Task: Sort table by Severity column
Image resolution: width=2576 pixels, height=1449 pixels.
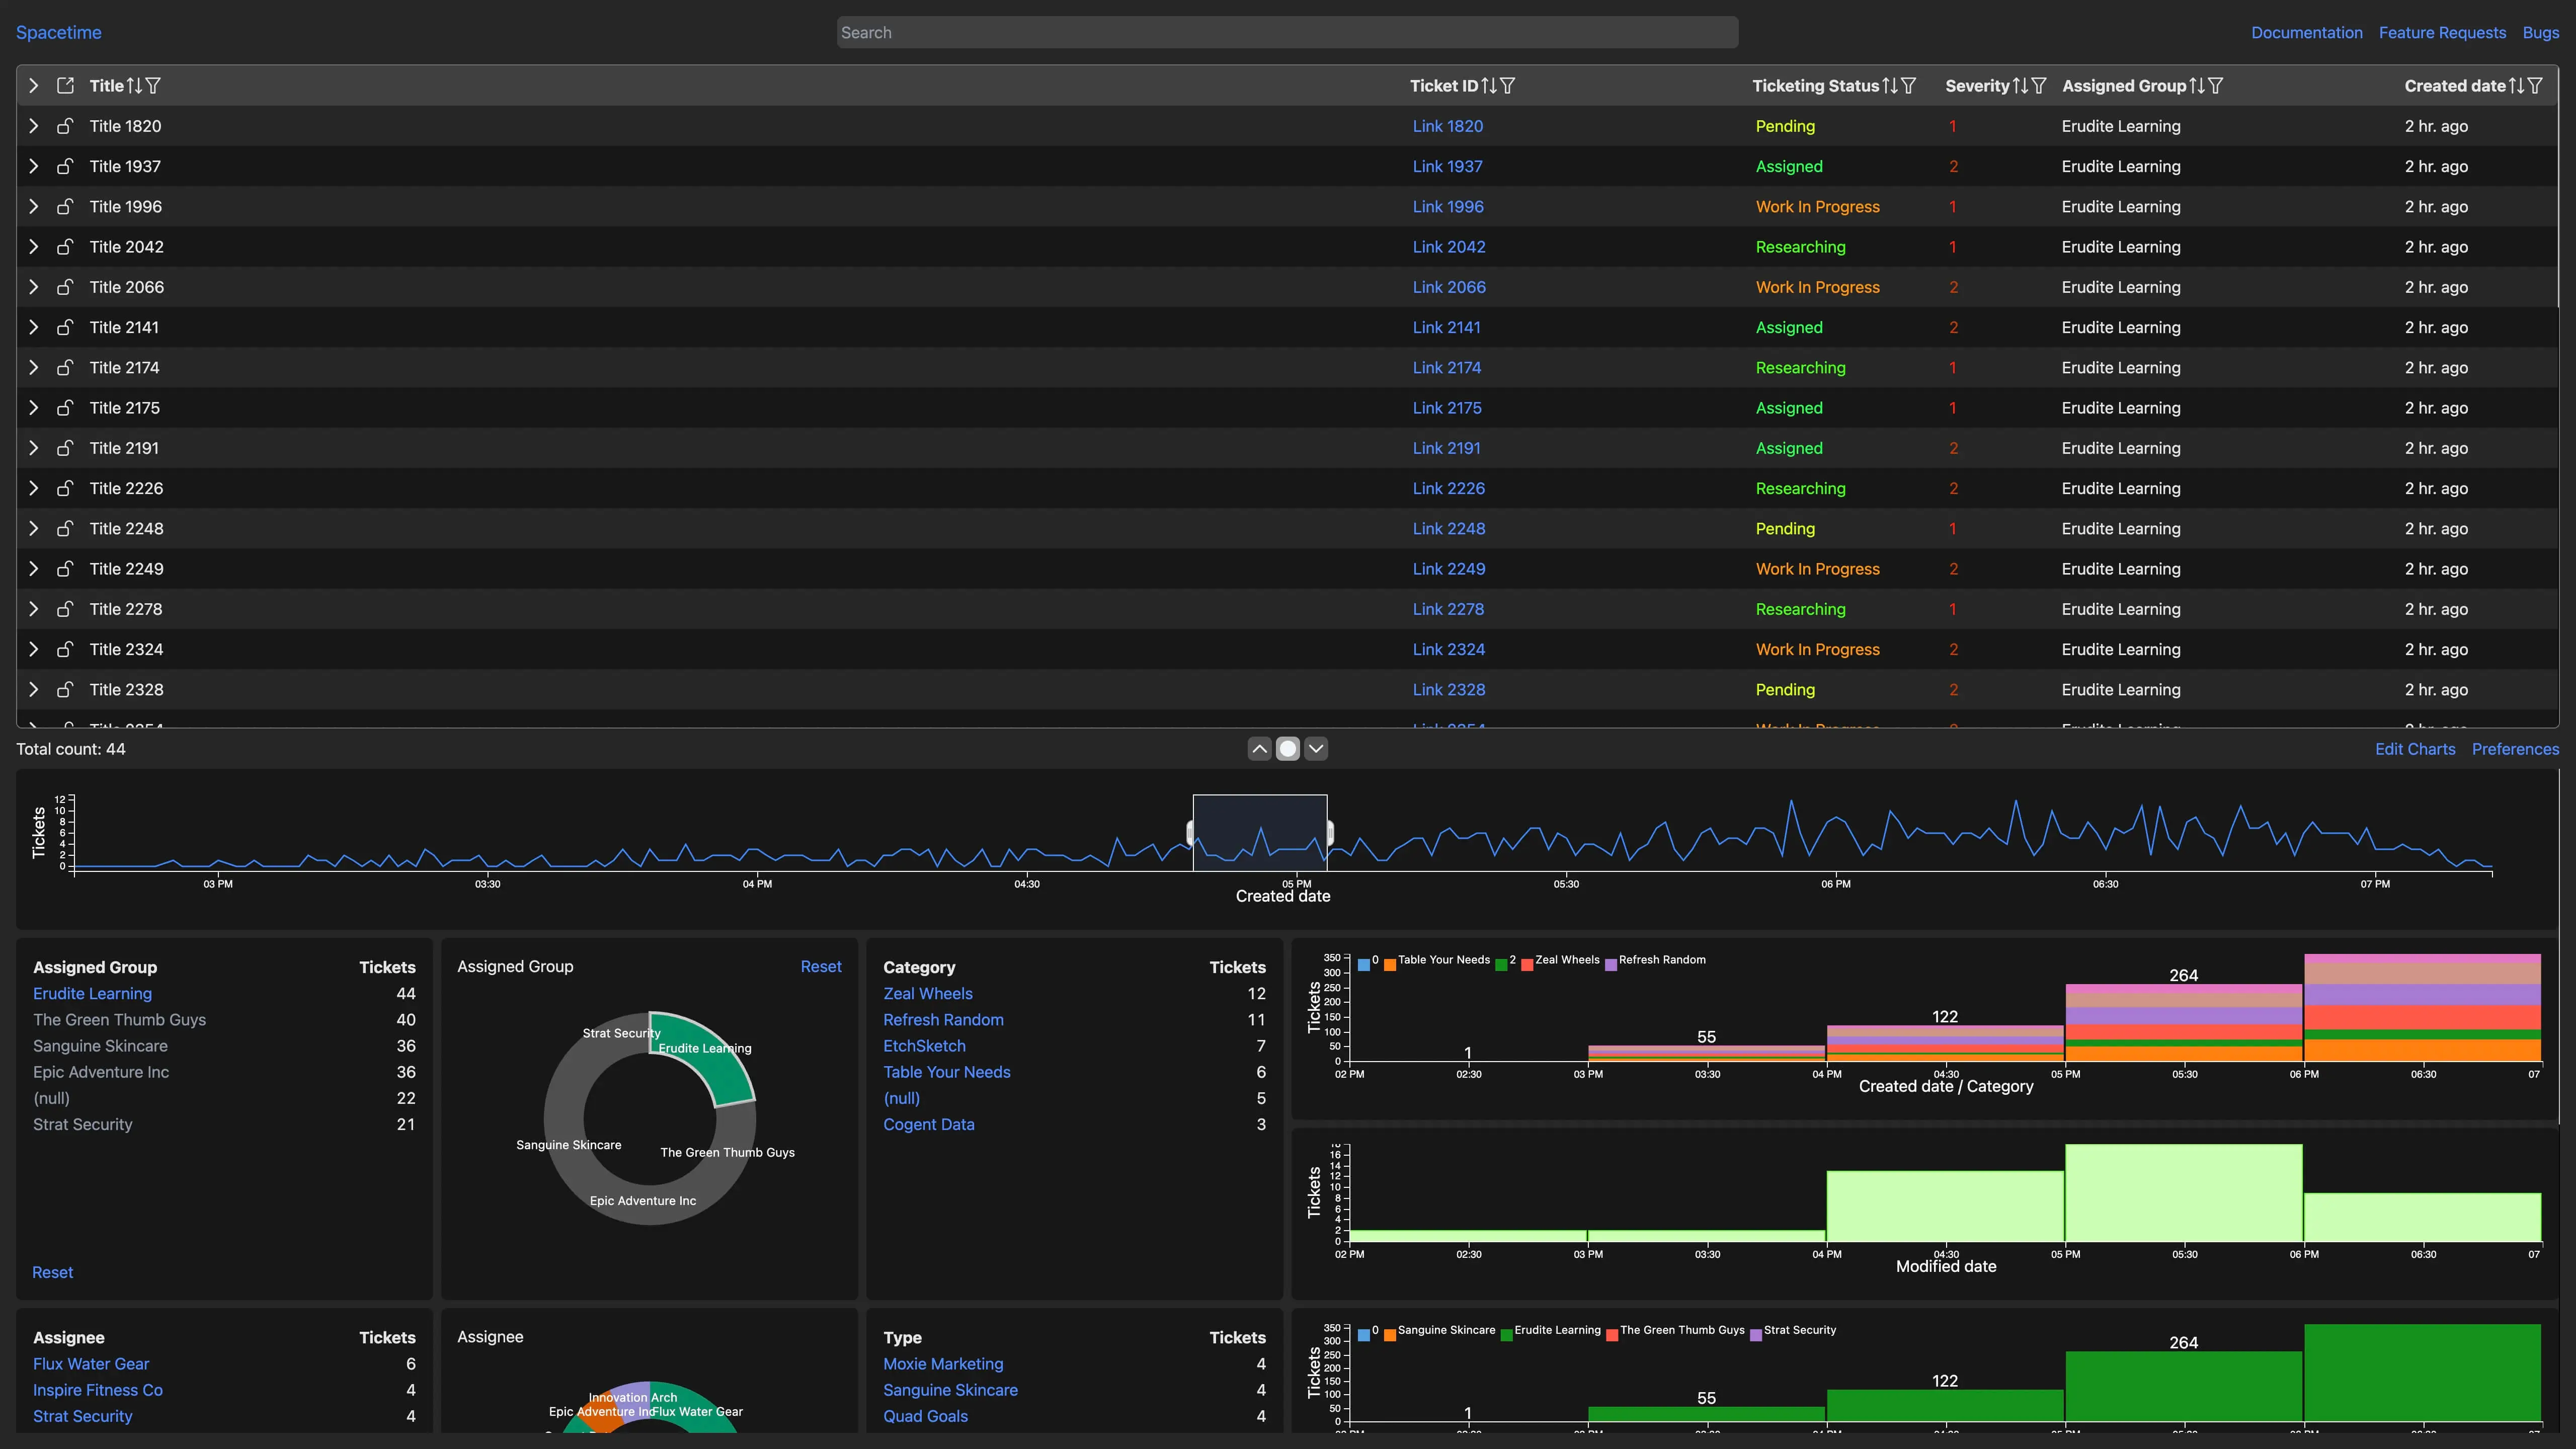Action: [2020, 86]
